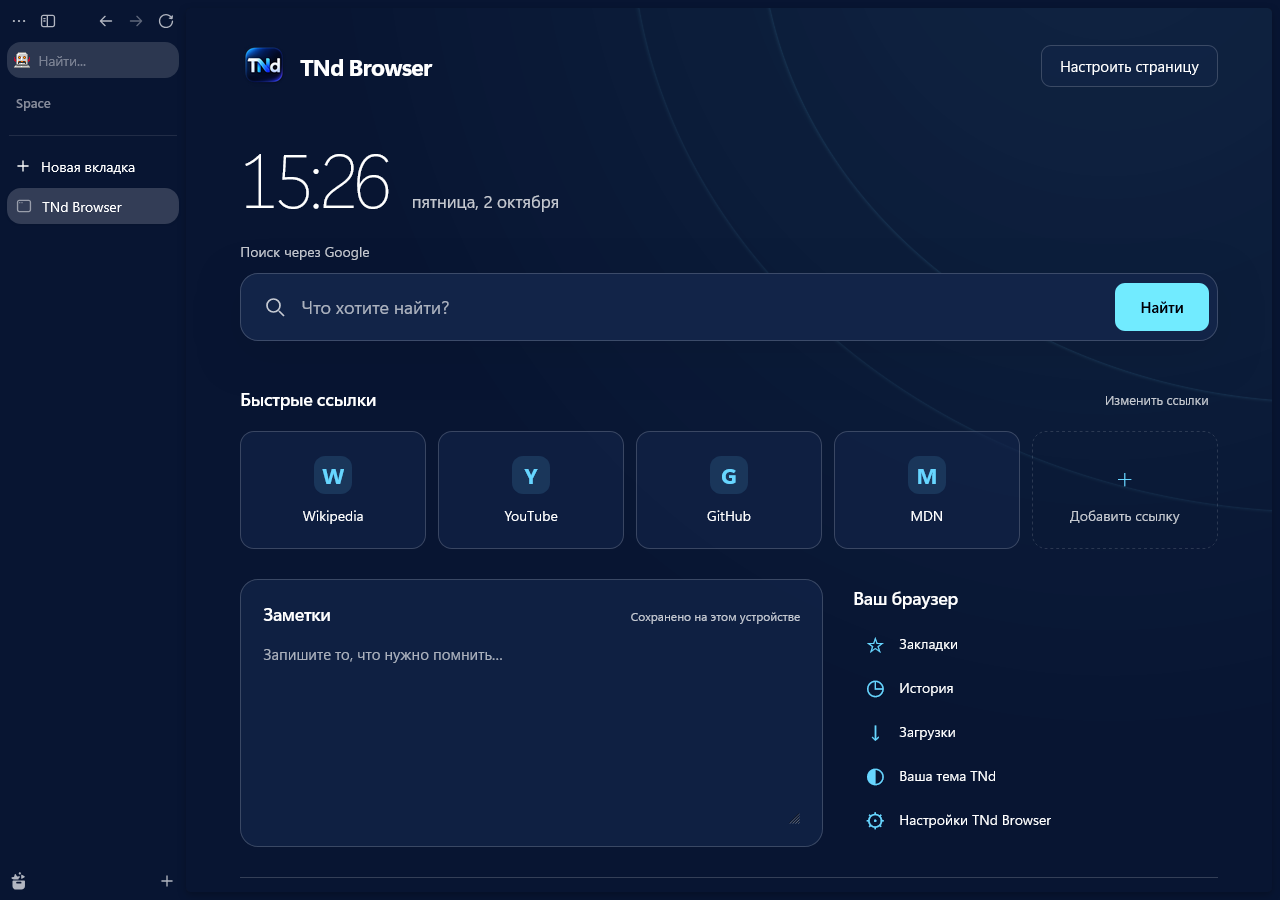Open the GitHub quick link tile

(x=729, y=490)
